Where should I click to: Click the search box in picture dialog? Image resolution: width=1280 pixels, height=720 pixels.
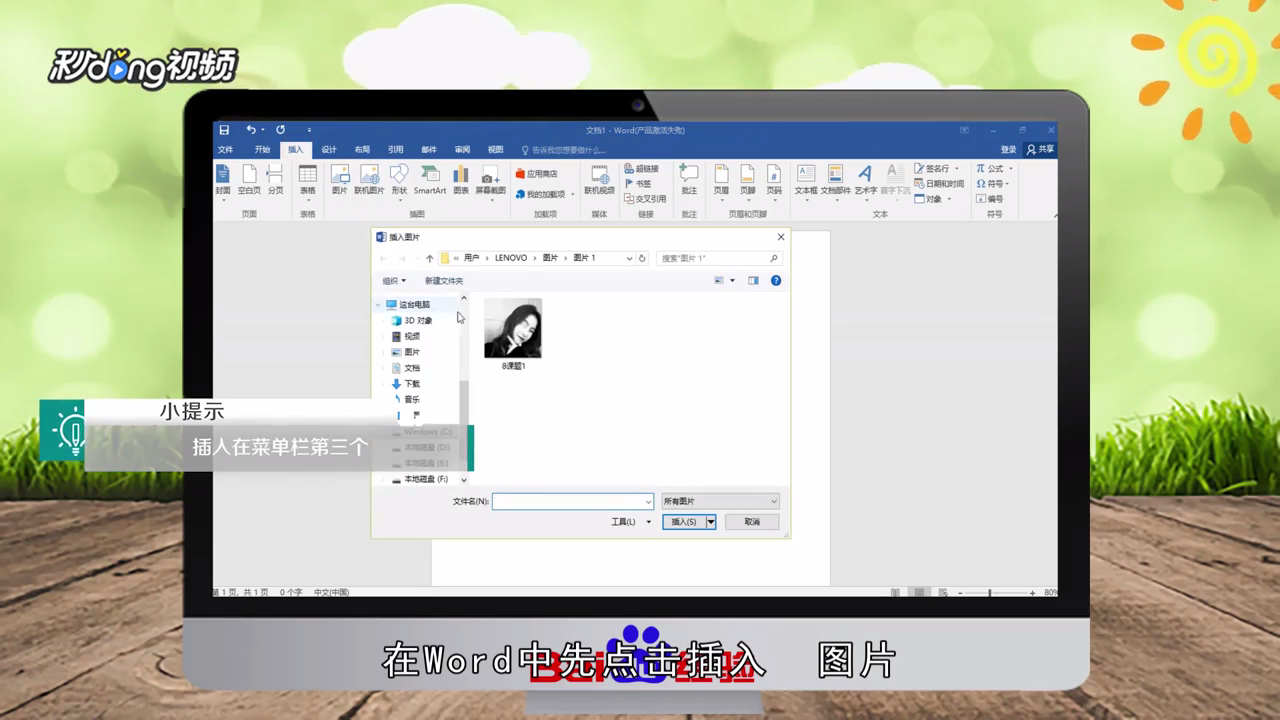719,258
